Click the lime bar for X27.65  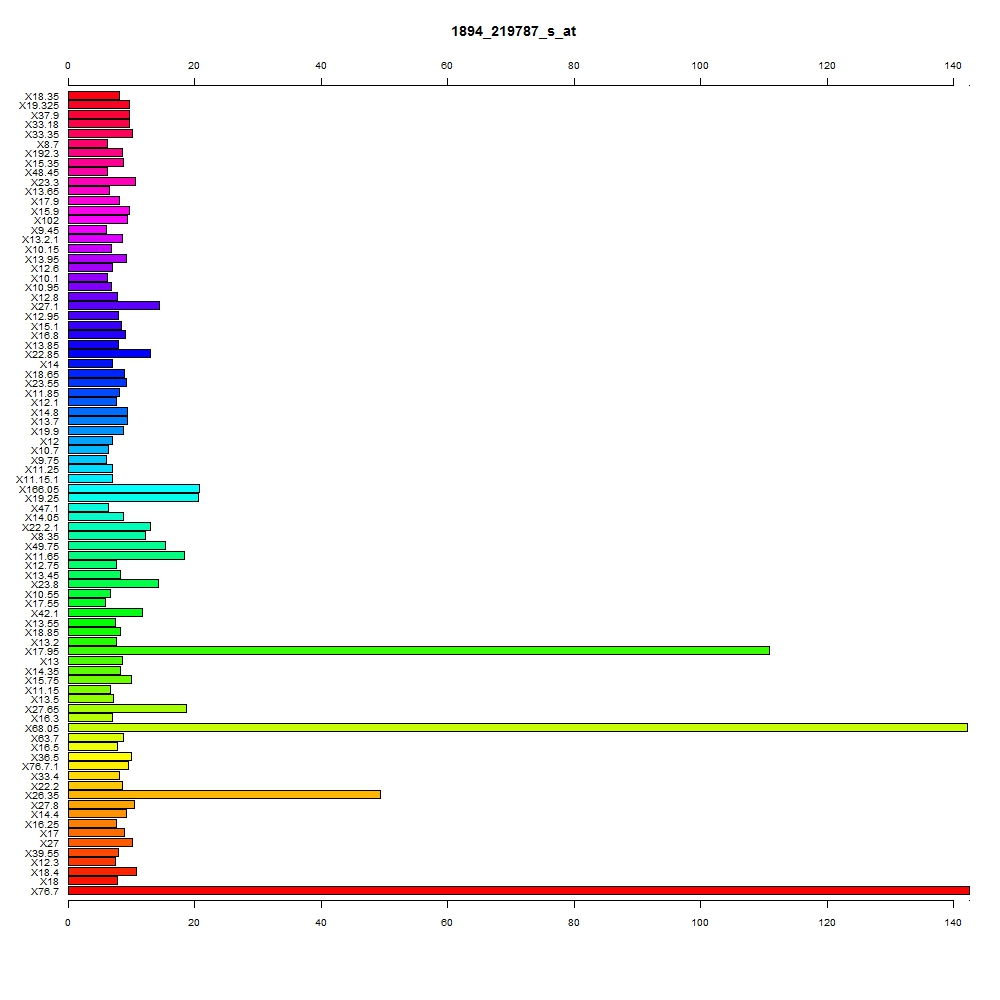(128, 709)
